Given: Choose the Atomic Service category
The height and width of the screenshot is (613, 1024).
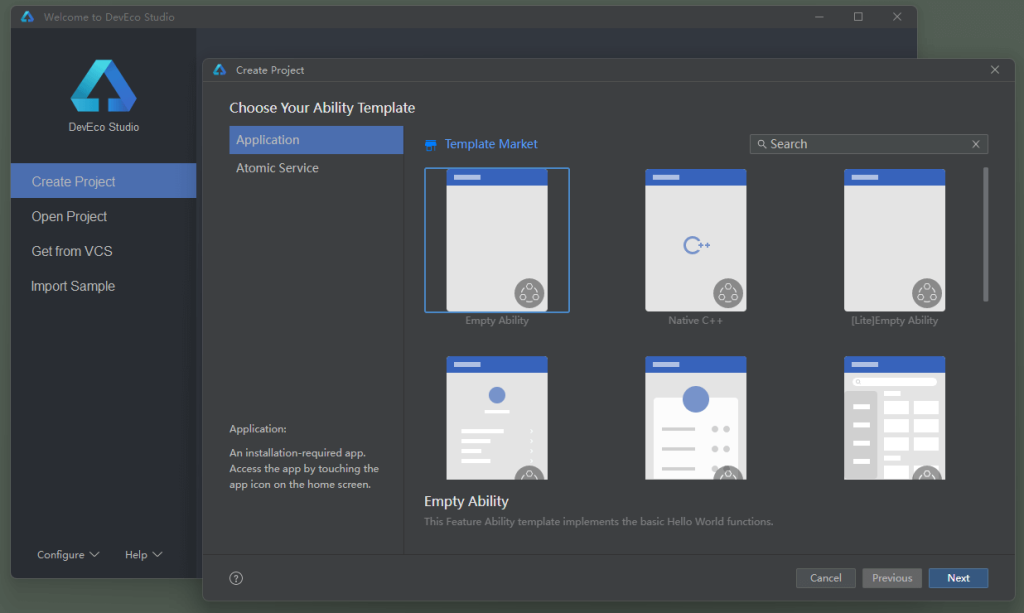Looking at the screenshot, I should 316,168.
